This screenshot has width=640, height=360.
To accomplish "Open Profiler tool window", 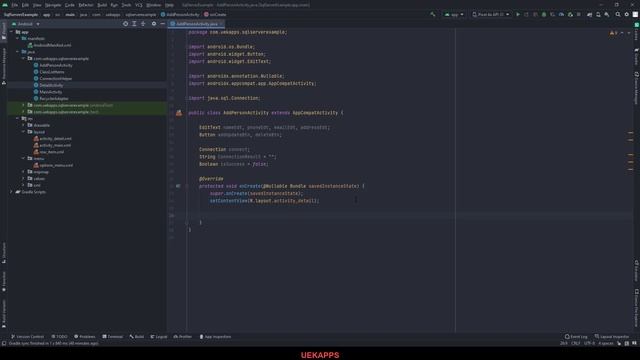I will click(x=182, y=337).
